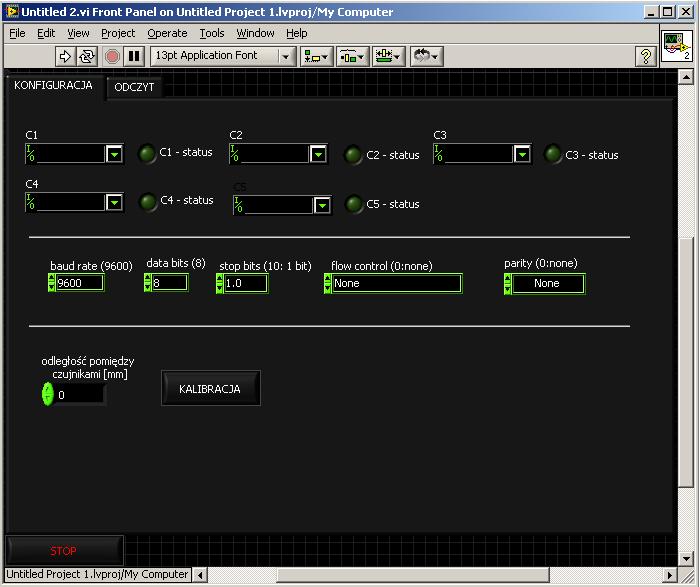The image size is (700, 587).
Task: Click the baud rate 9600 field
Action: (x=79, y=283)
